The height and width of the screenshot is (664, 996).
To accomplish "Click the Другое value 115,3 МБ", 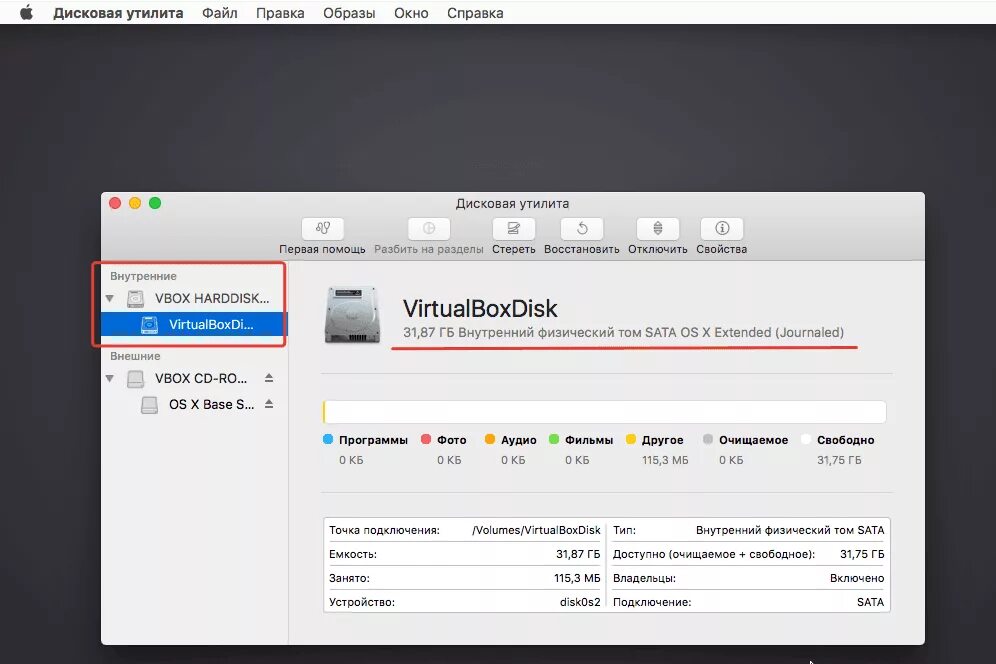I will click(x=665, y=460).
